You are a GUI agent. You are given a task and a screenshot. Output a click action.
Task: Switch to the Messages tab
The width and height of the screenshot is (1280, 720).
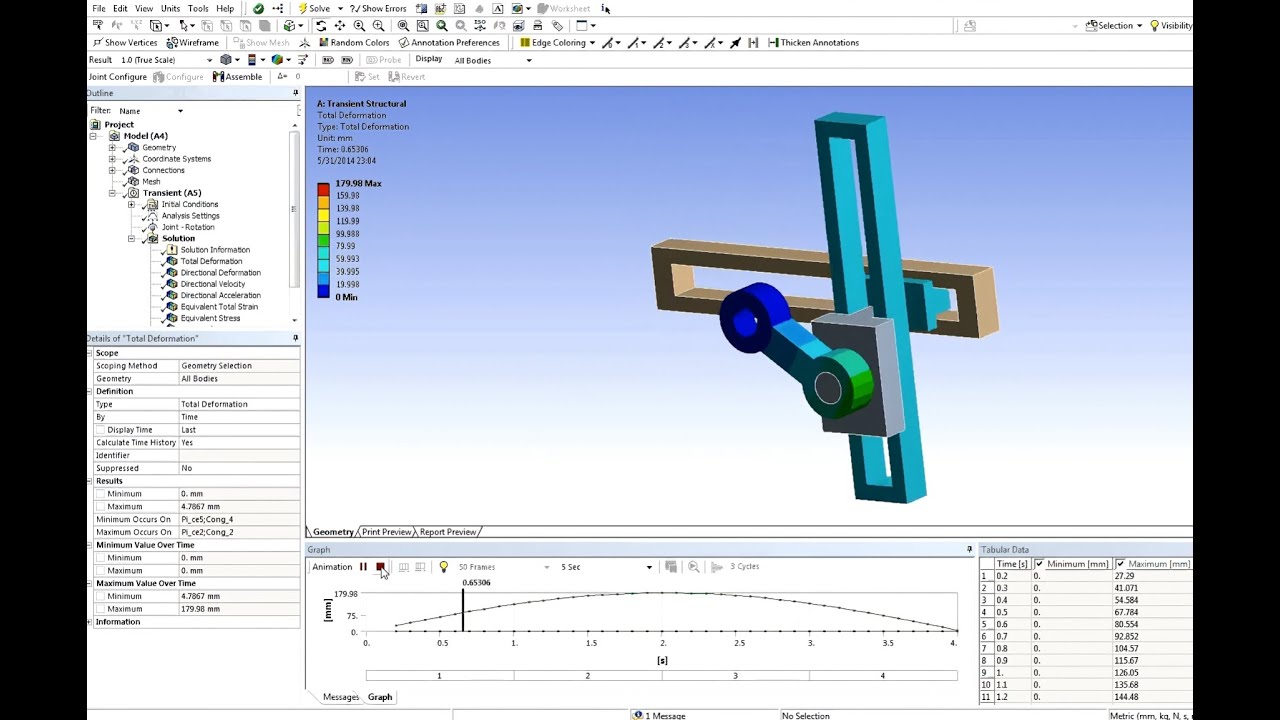340,697
